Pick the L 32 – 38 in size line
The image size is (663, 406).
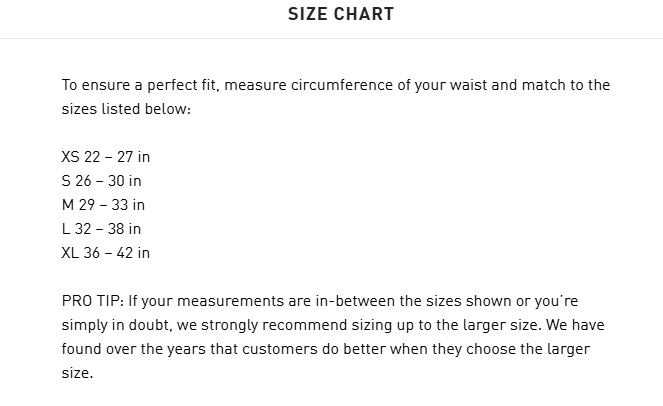(101, 229)
